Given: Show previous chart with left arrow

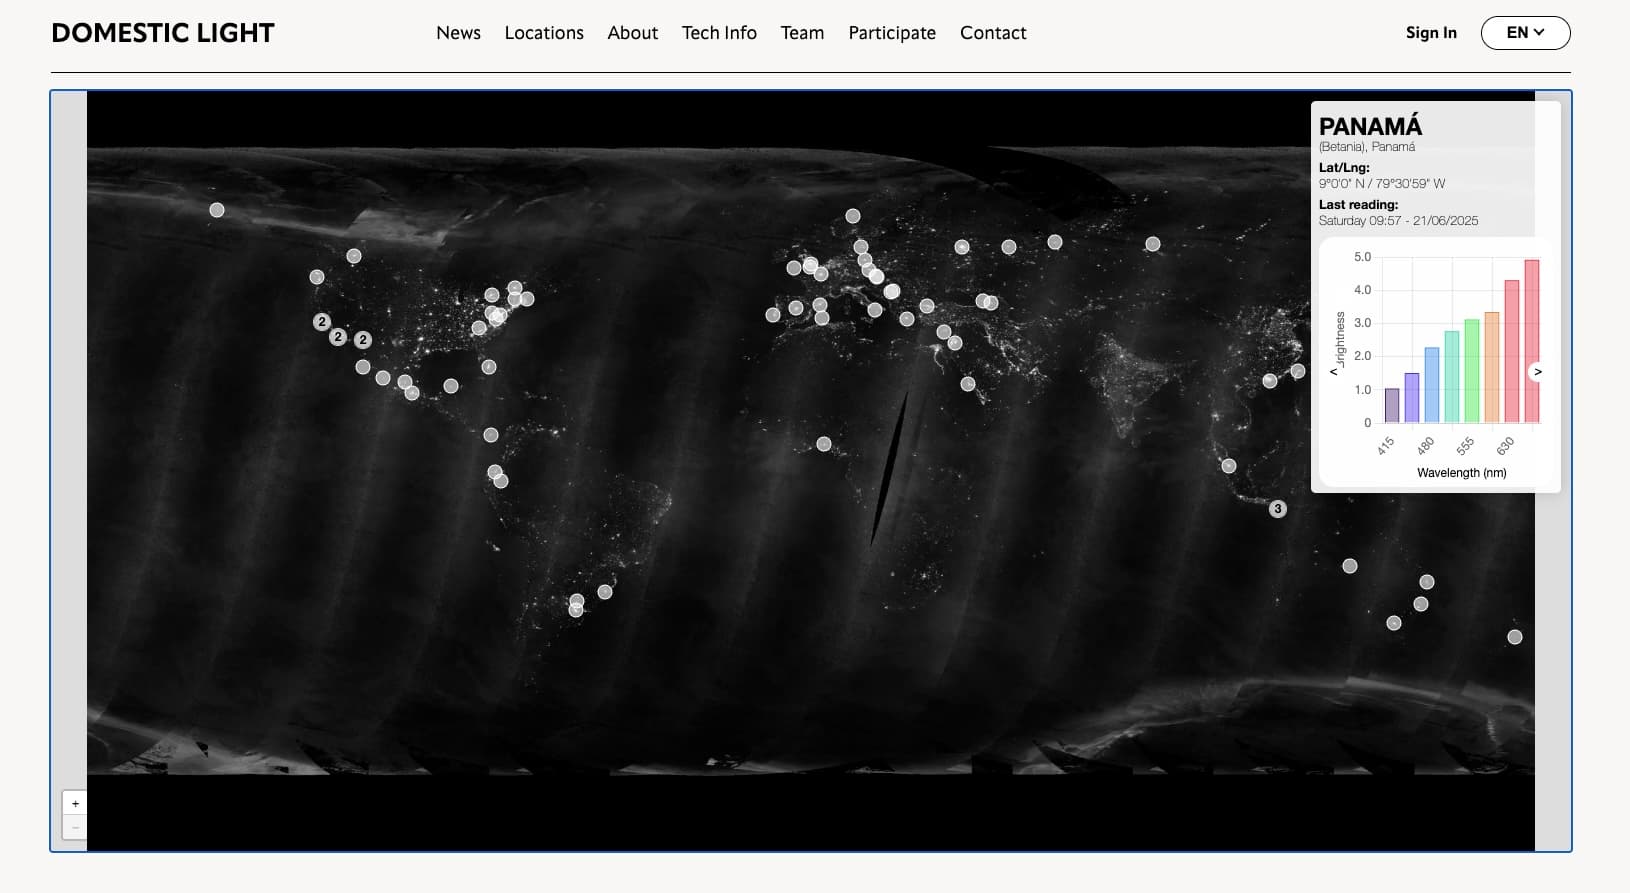Looking at the screenshot, I should point(1333,372).
